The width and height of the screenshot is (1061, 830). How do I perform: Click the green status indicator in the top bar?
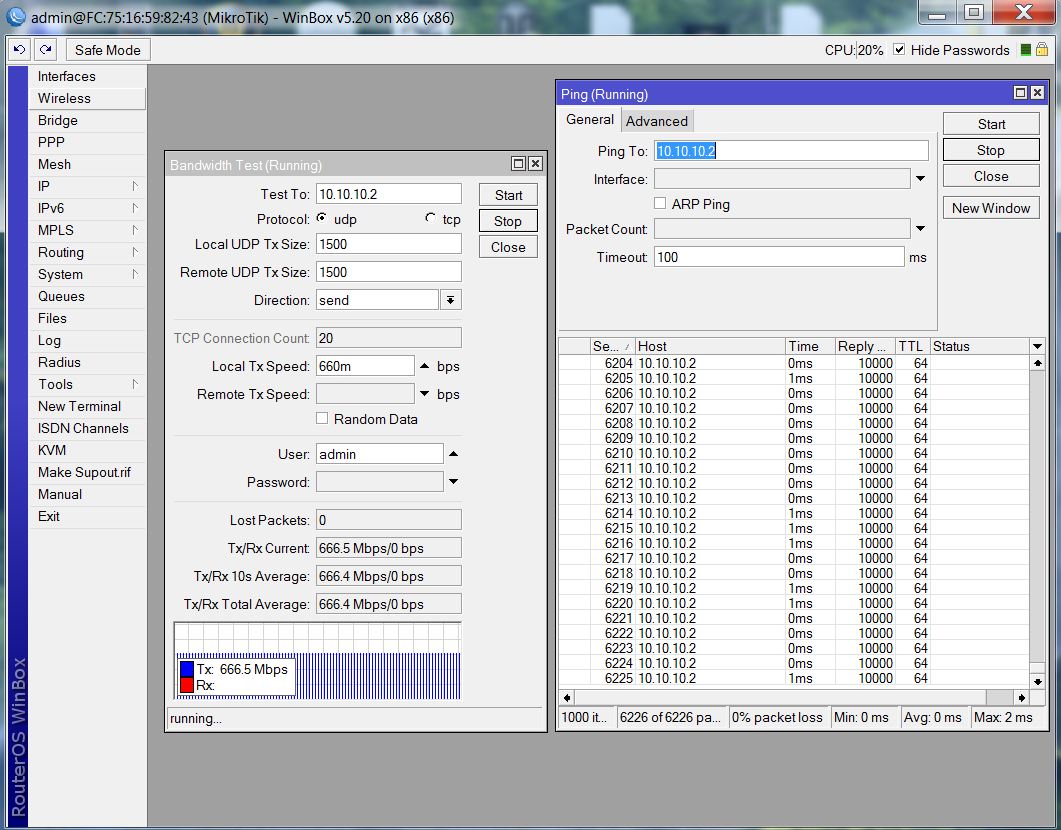(1025, 49)
